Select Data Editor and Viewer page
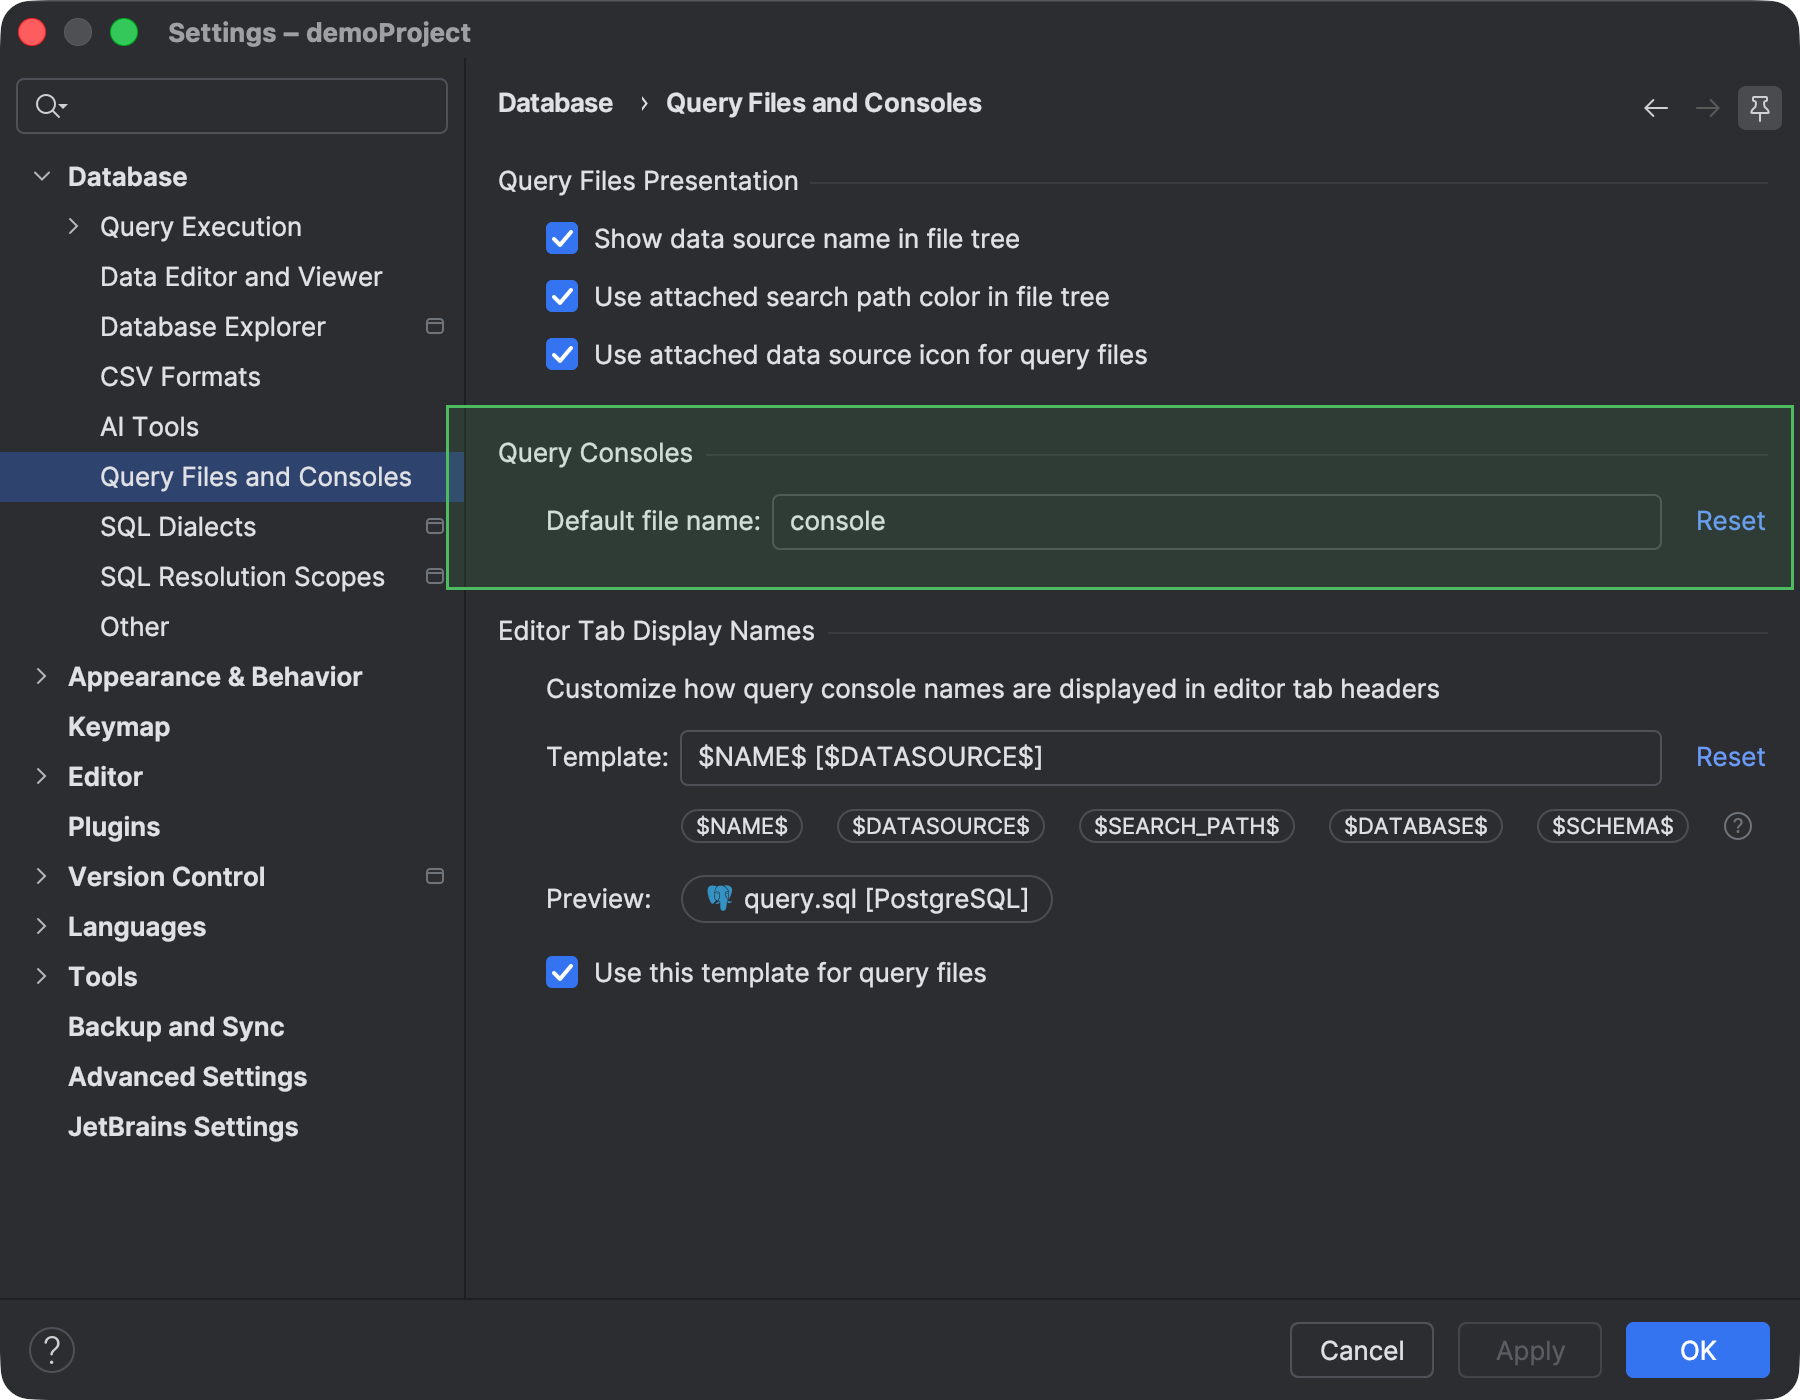This screenshot has width=1800, height=1400. [241, 277]
